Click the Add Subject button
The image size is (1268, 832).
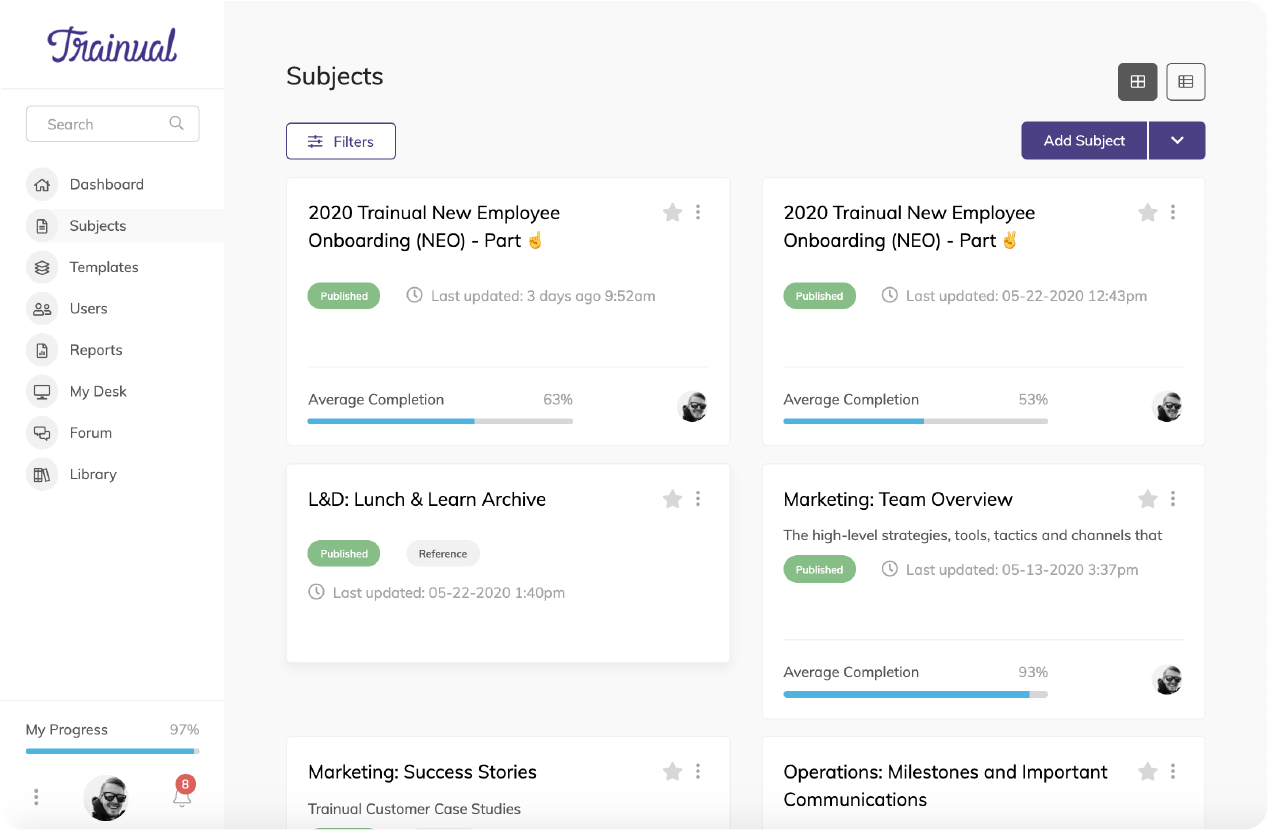pyautogui.click(x=1083, y=140)
